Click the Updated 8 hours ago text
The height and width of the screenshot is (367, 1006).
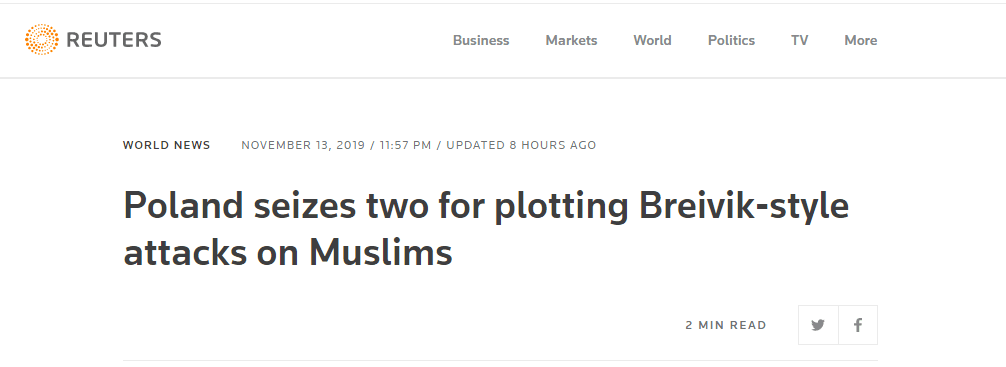click(521, 145)
